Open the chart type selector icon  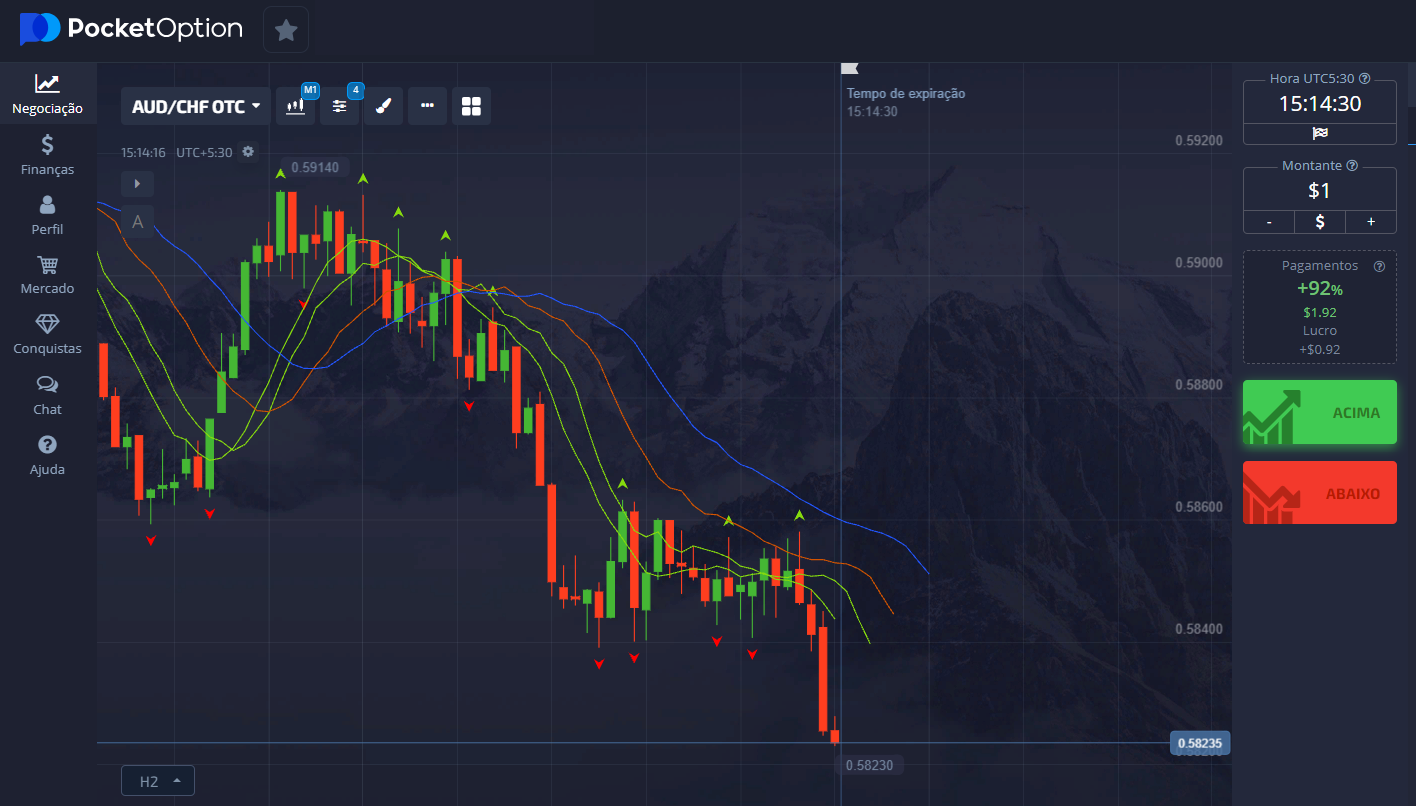pos(295,105)
